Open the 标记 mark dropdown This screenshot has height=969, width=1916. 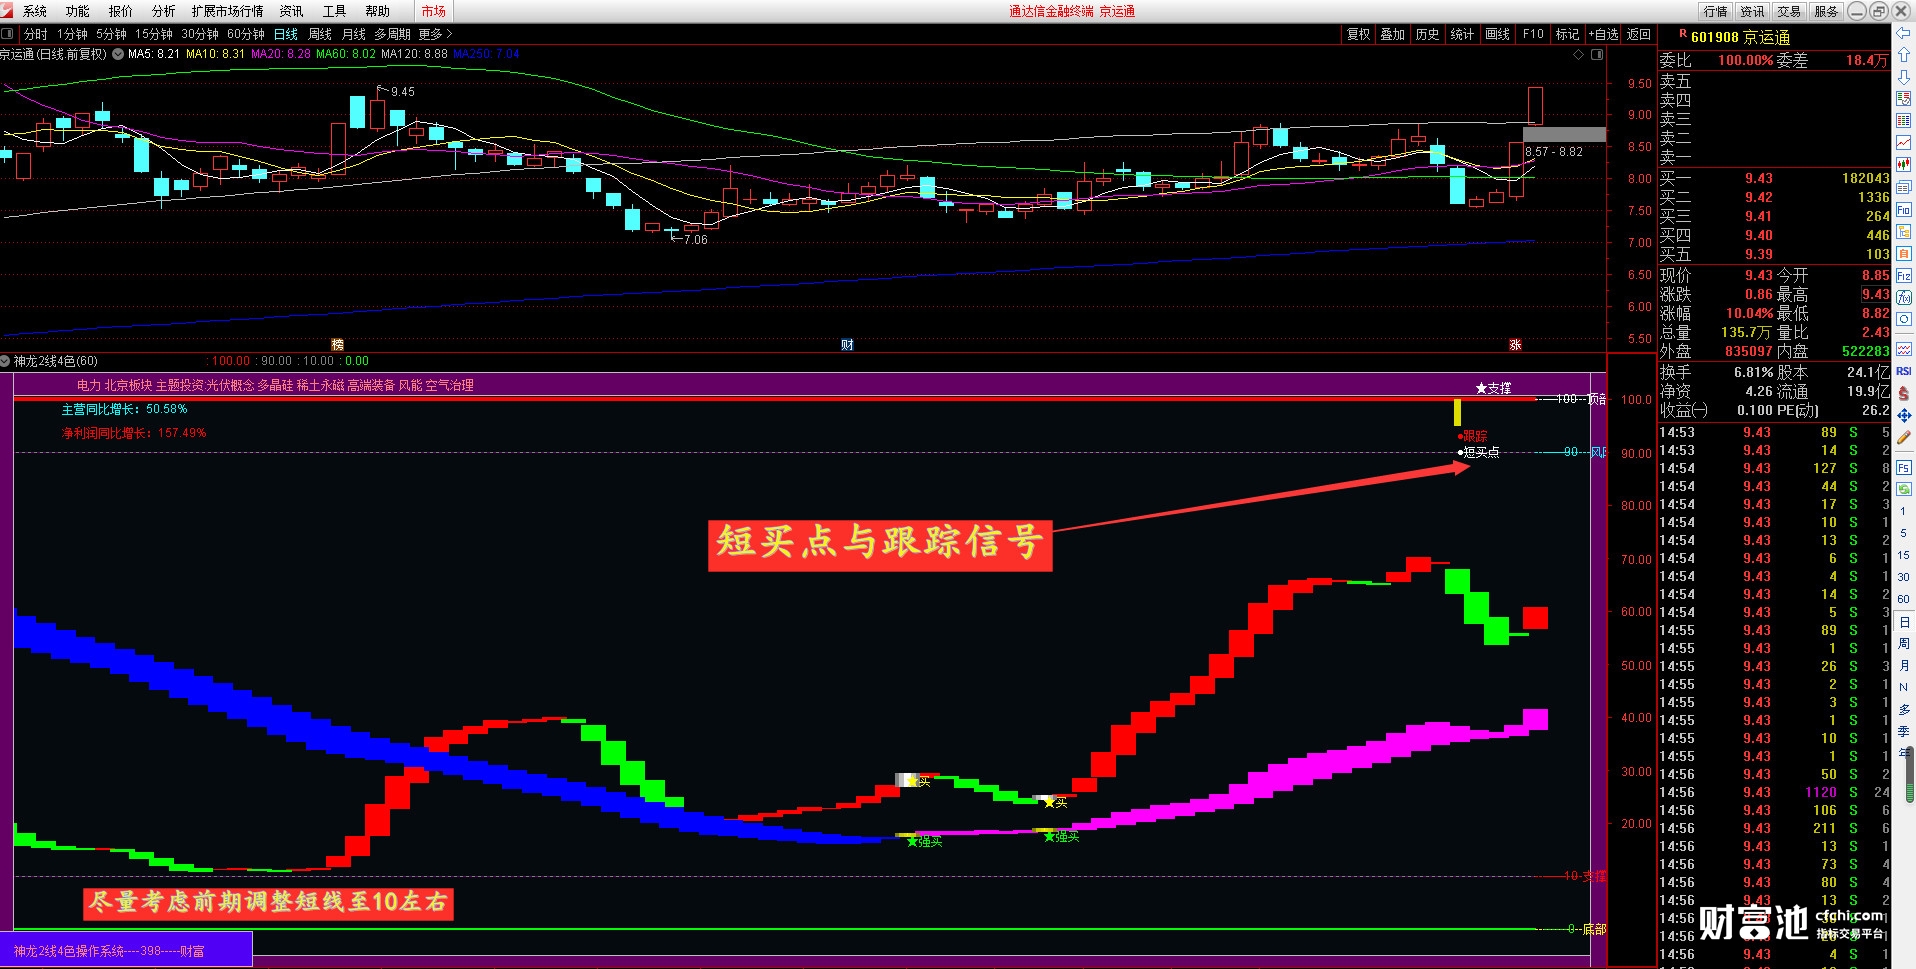click(1567, 34)
